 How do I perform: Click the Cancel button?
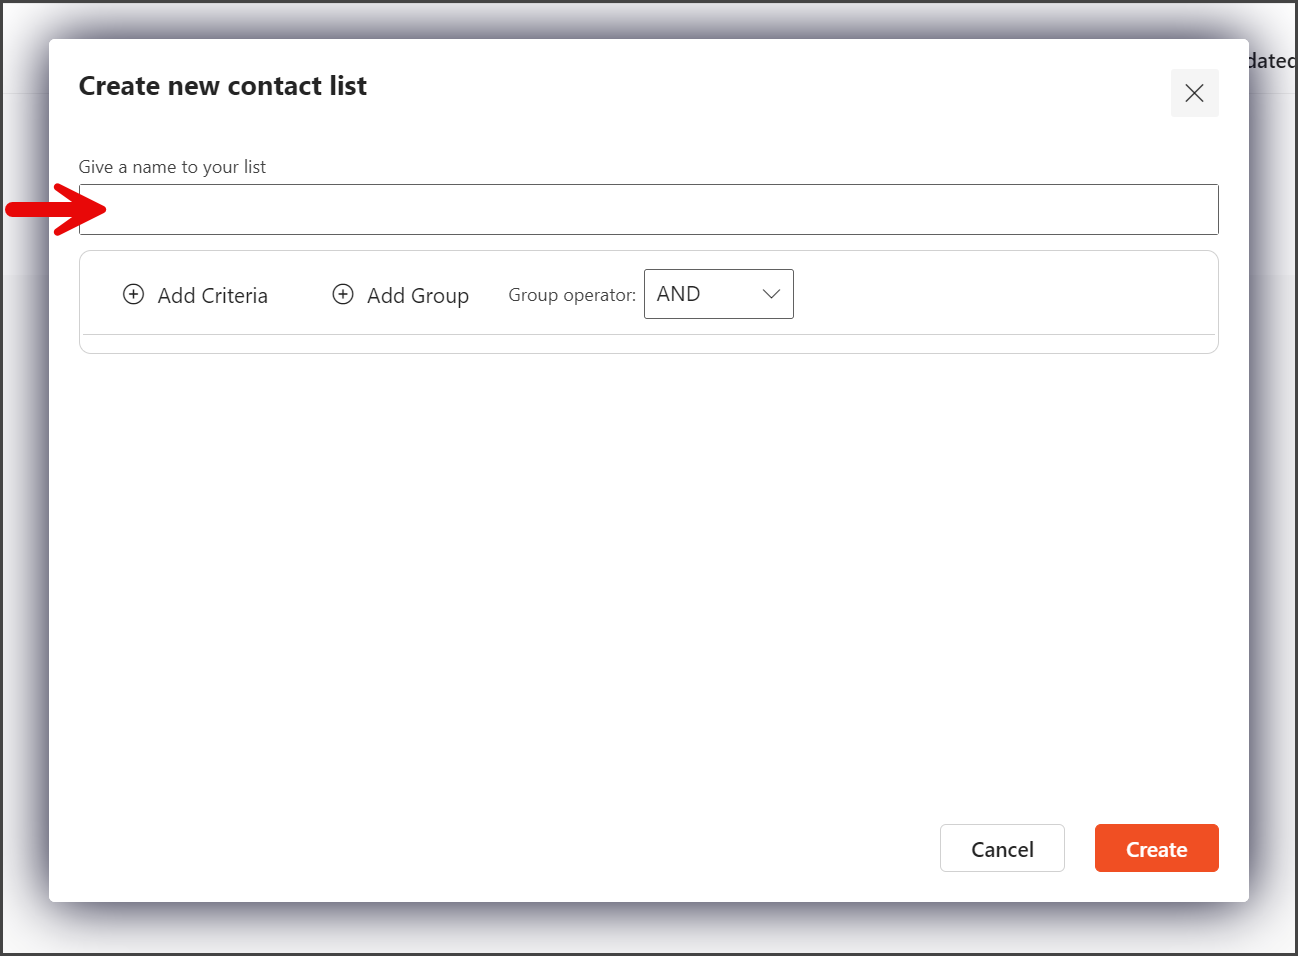[x=1002, y=848]
